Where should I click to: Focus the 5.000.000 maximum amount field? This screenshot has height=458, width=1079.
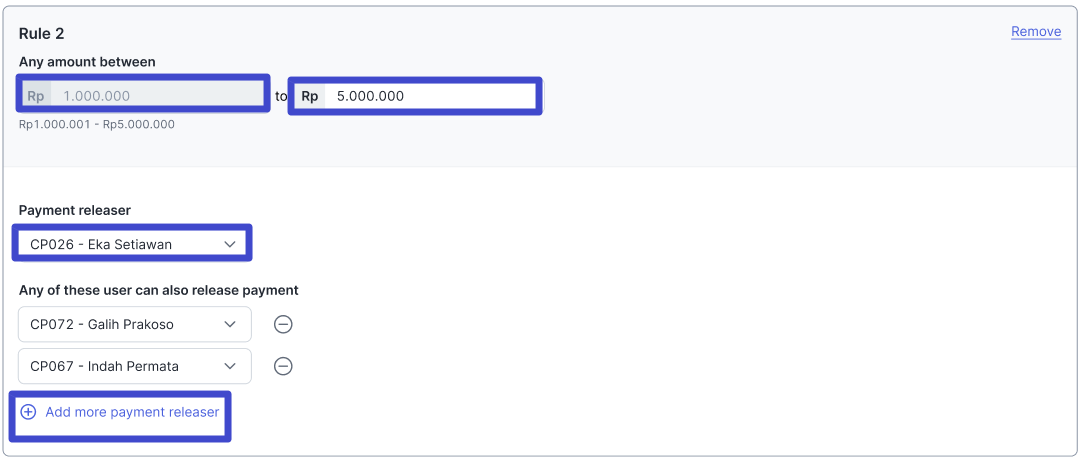coord(430,96)
